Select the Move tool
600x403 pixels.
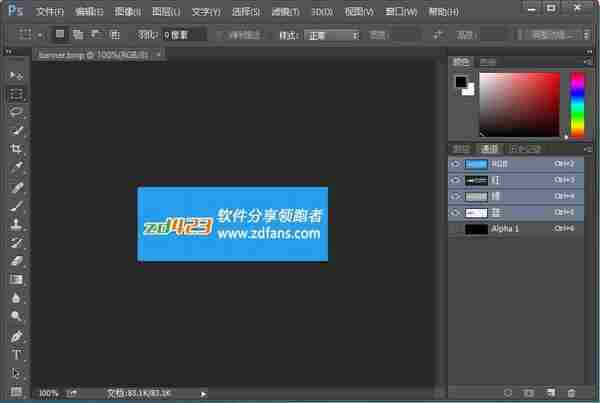[16, 75]
